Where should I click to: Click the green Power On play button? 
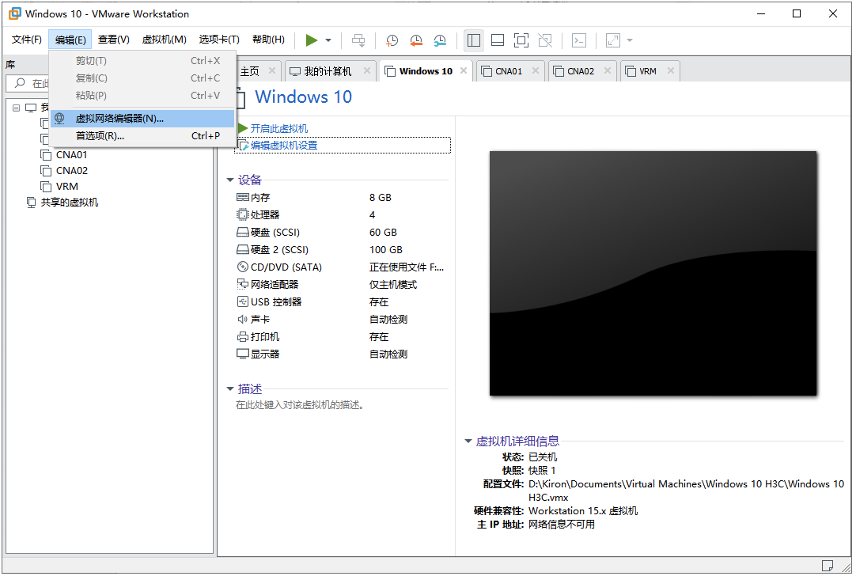coord(311,40)
